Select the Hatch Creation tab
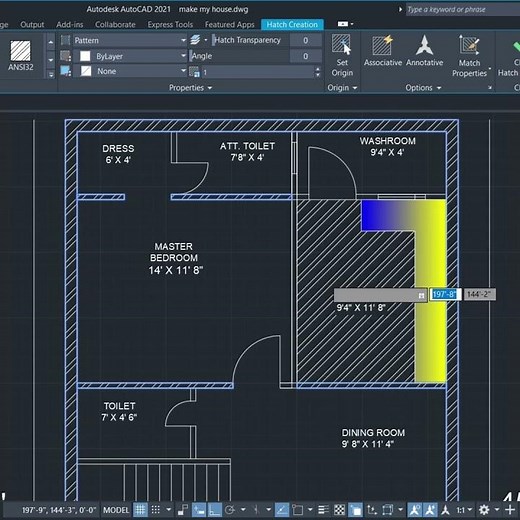 tap(292, 24)
